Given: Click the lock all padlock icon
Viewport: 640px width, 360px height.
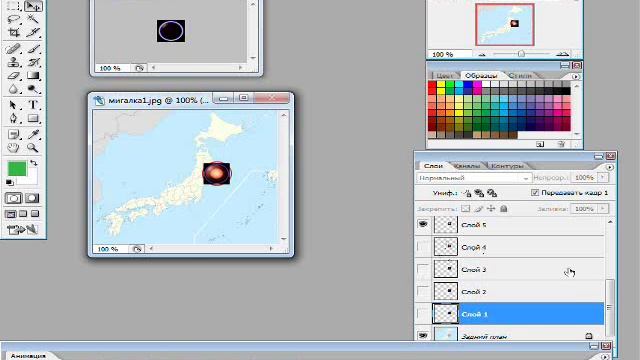Looking at the screenshot, I should 504,209.
